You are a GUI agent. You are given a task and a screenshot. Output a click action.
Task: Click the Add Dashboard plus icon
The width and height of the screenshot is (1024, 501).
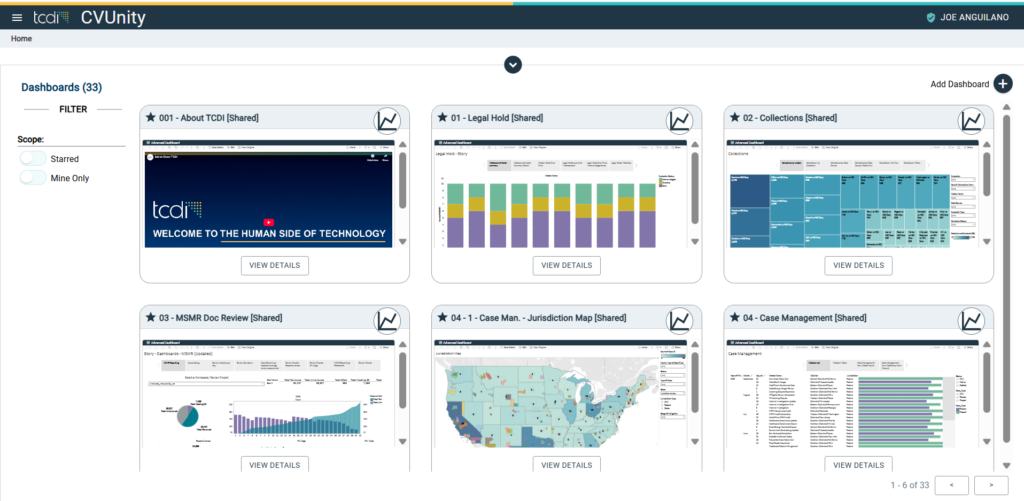1003,84
